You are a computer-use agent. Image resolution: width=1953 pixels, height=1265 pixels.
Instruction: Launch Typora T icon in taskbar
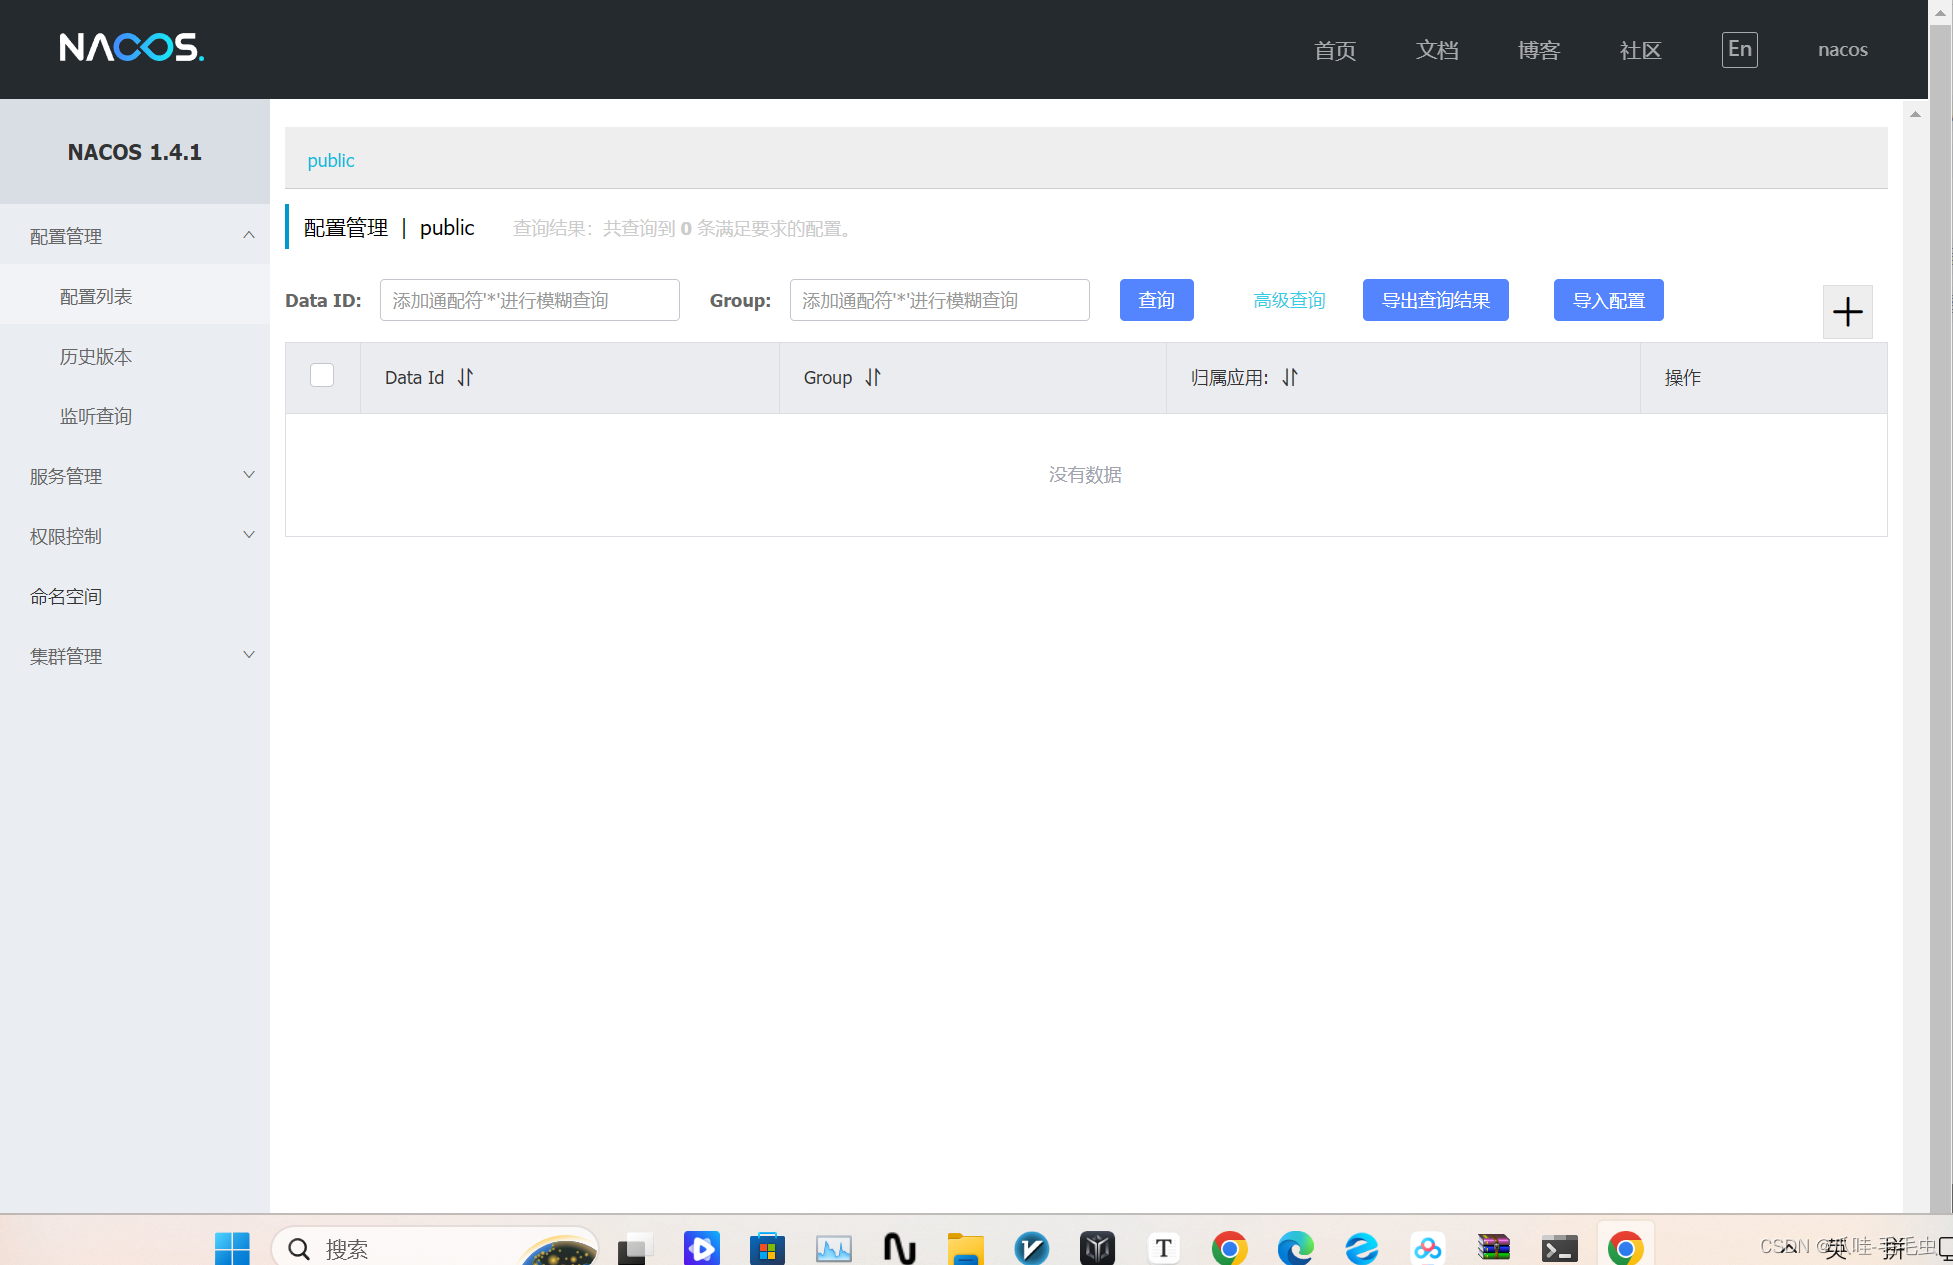[x=1163, y=1248]
